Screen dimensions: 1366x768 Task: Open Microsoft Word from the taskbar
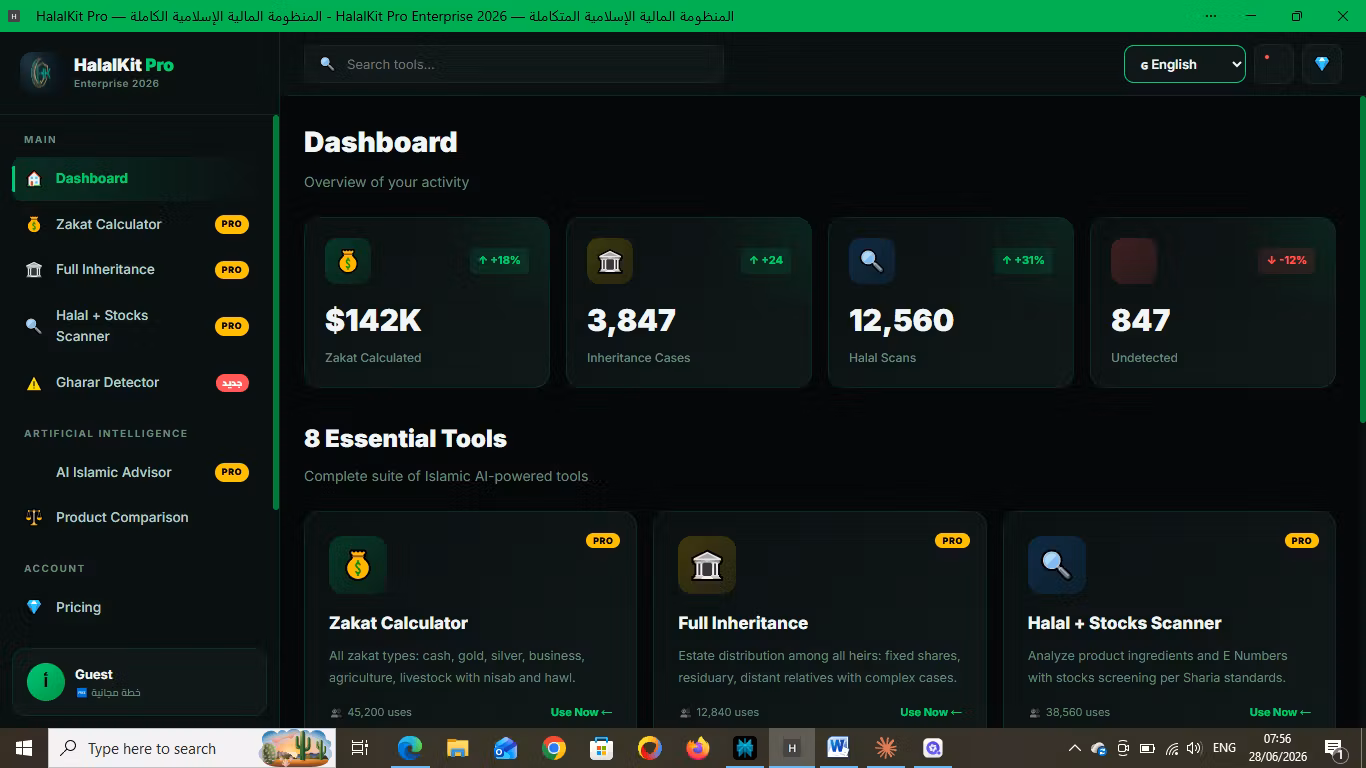pyautogui.click(x=838, y=748)
